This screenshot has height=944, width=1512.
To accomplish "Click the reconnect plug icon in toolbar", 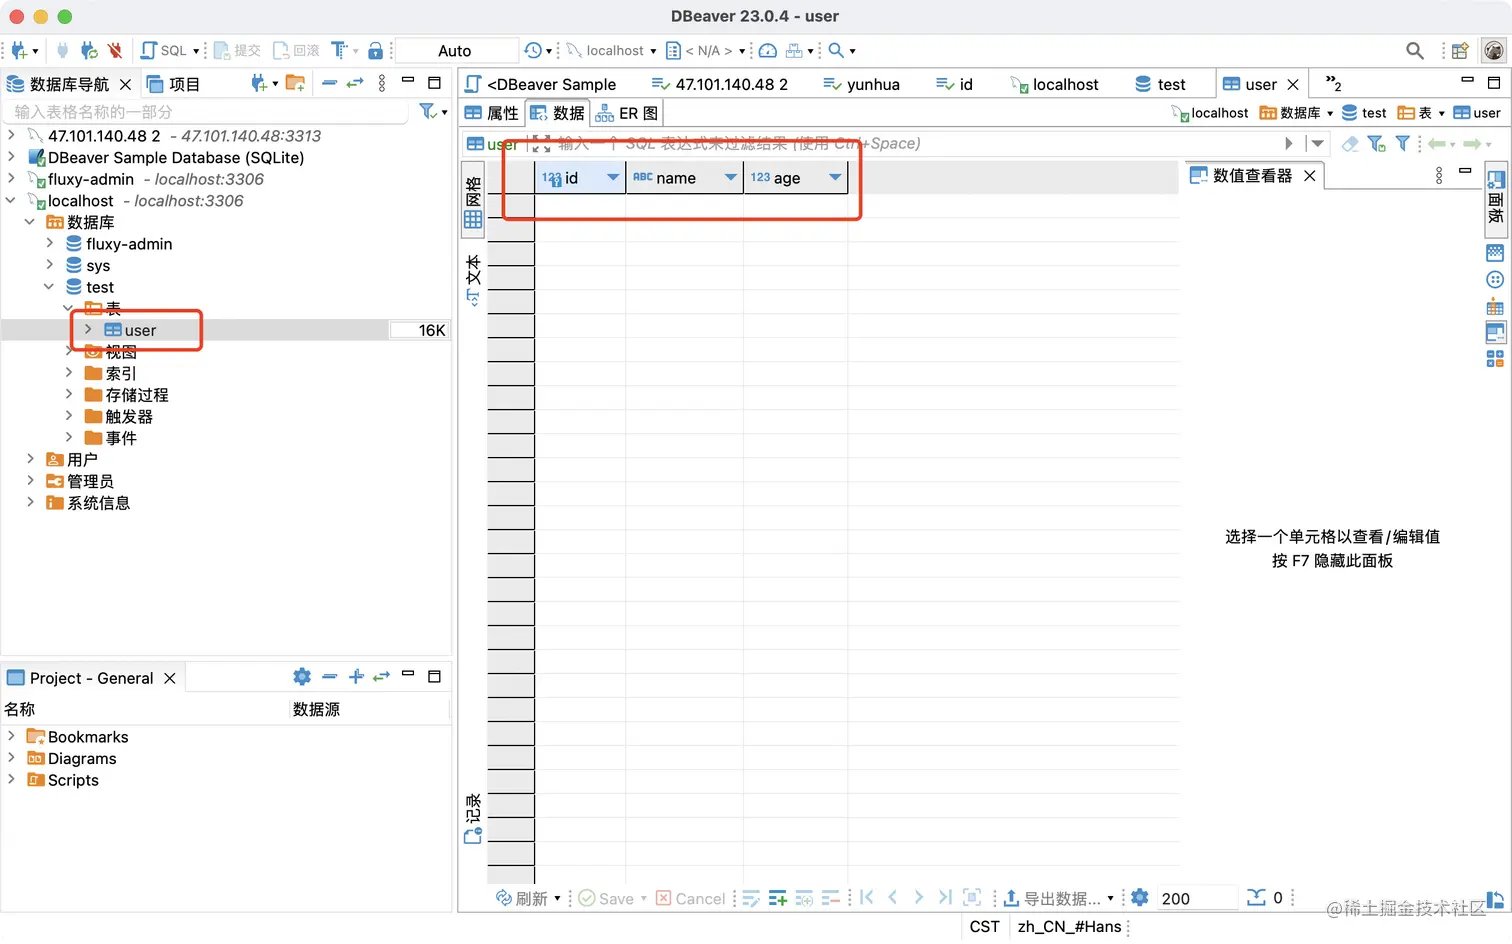I will pyautogui.click(x=89, y=50).
